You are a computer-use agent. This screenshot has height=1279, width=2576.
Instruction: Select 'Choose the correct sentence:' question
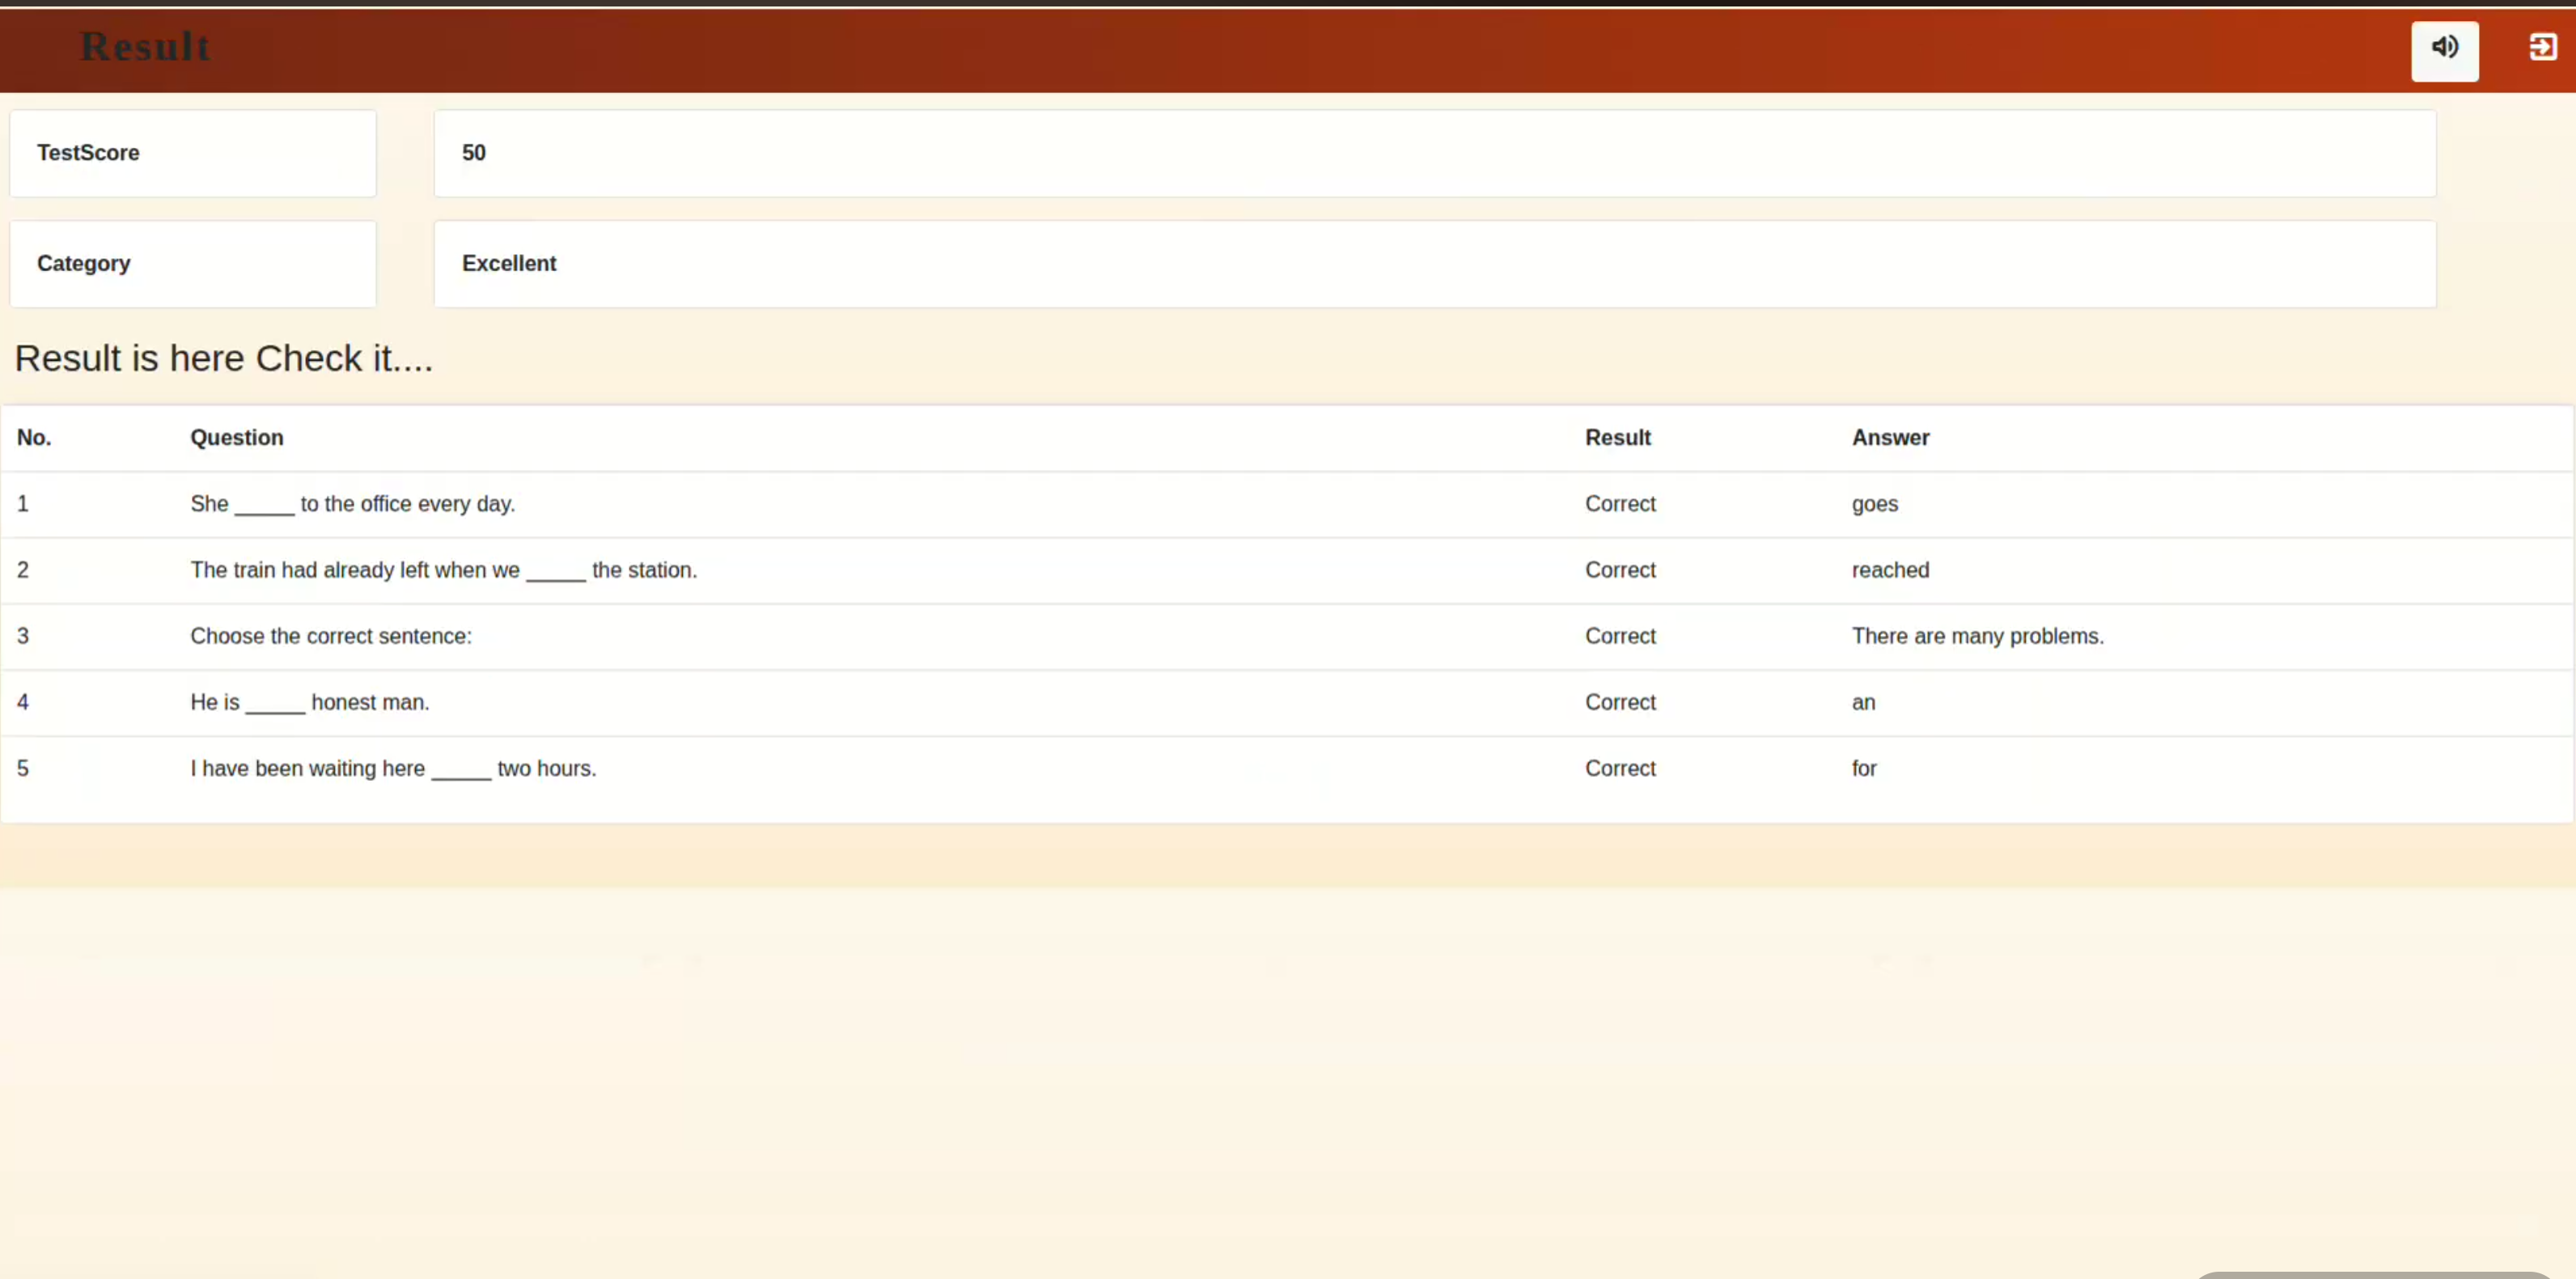331,636
